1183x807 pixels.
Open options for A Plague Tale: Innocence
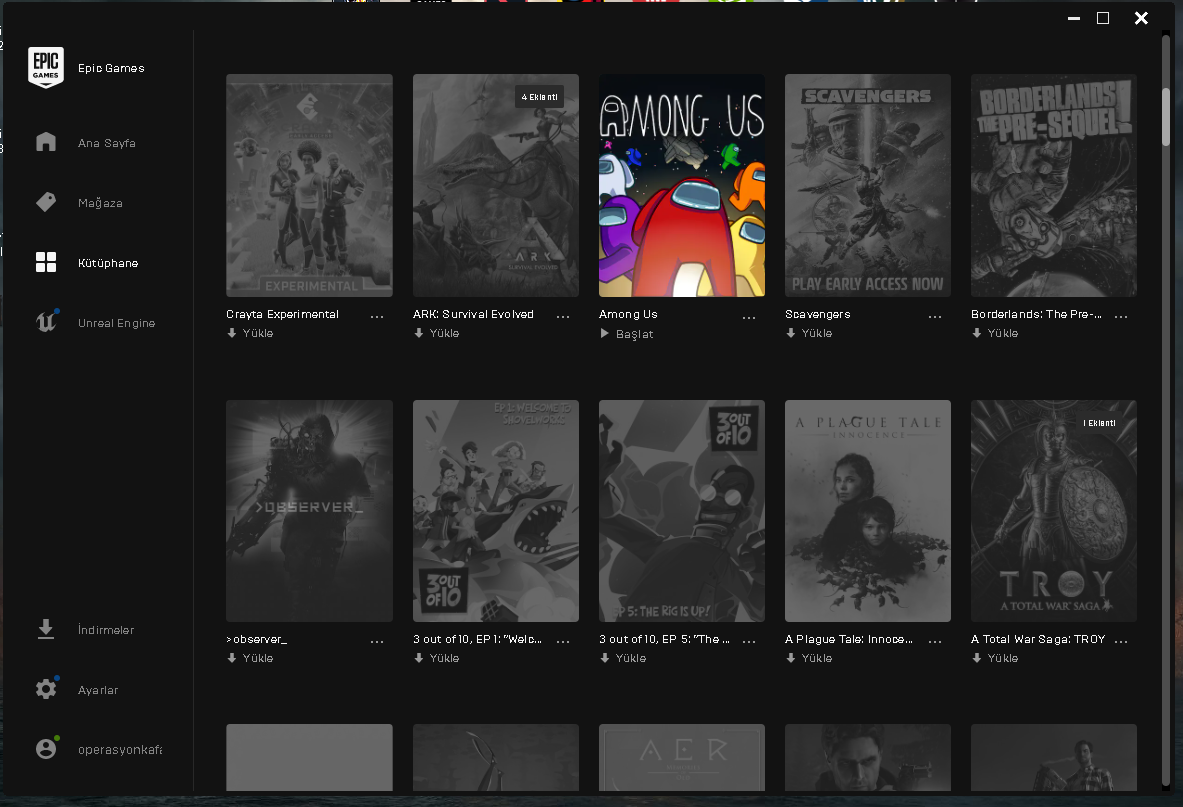[x=935, y=642]
